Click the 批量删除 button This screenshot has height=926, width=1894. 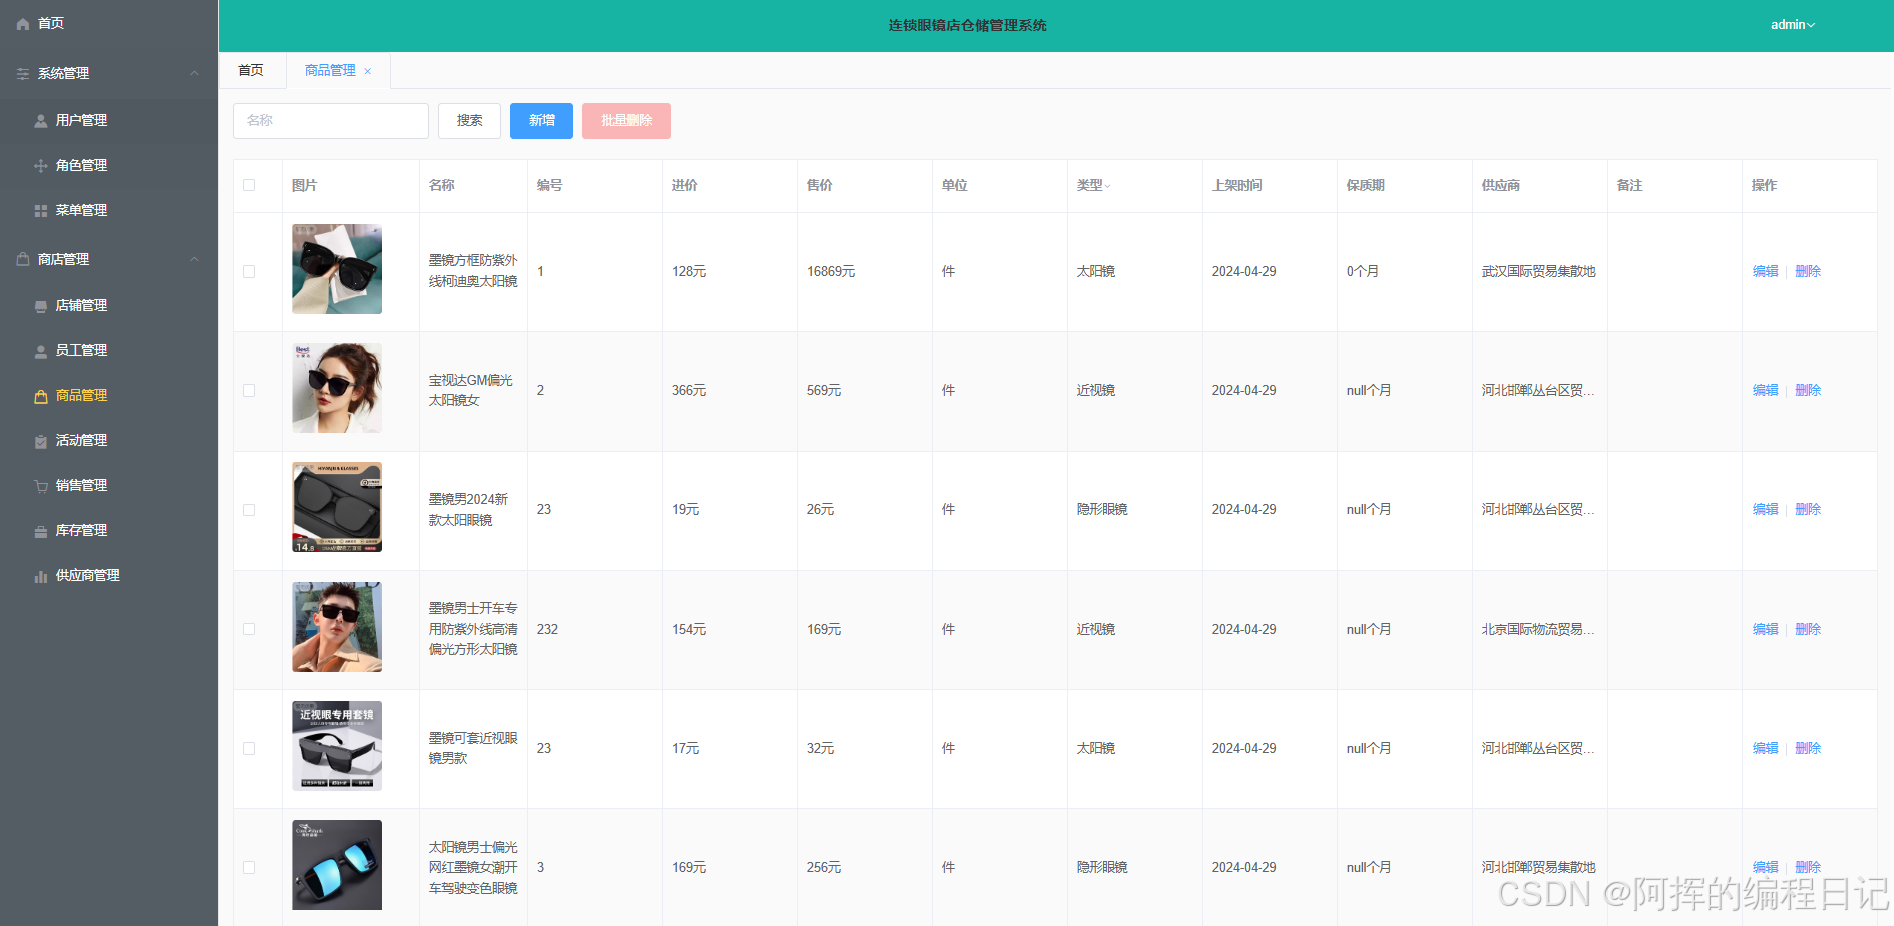pyautogui.click(x=626, y=121)
